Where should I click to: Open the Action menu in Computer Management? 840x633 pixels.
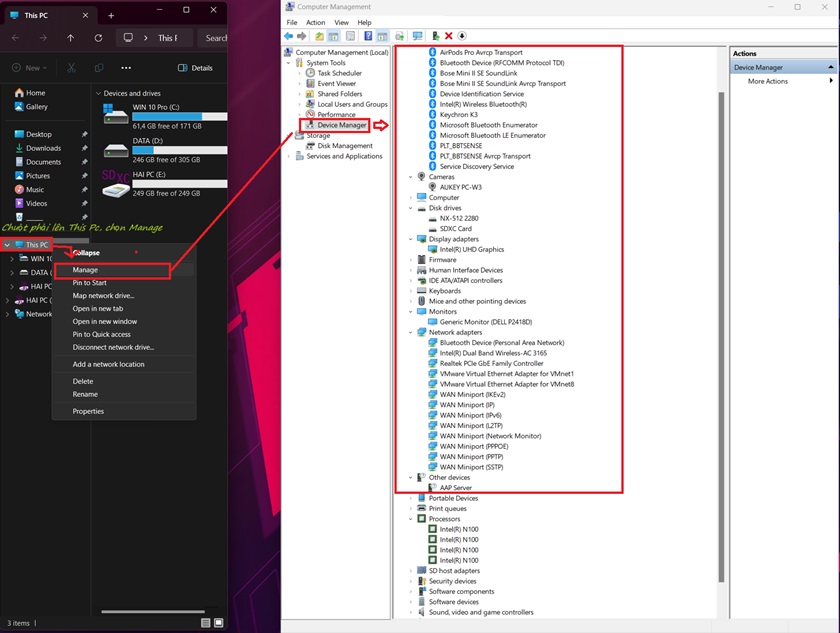pos(315,22)
